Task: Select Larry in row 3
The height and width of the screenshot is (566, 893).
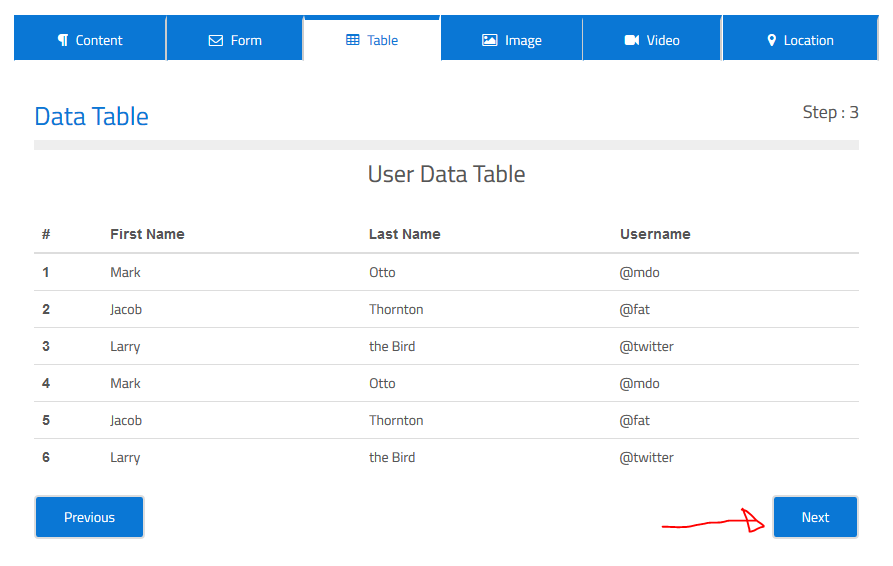Action: tap(125, 347)
